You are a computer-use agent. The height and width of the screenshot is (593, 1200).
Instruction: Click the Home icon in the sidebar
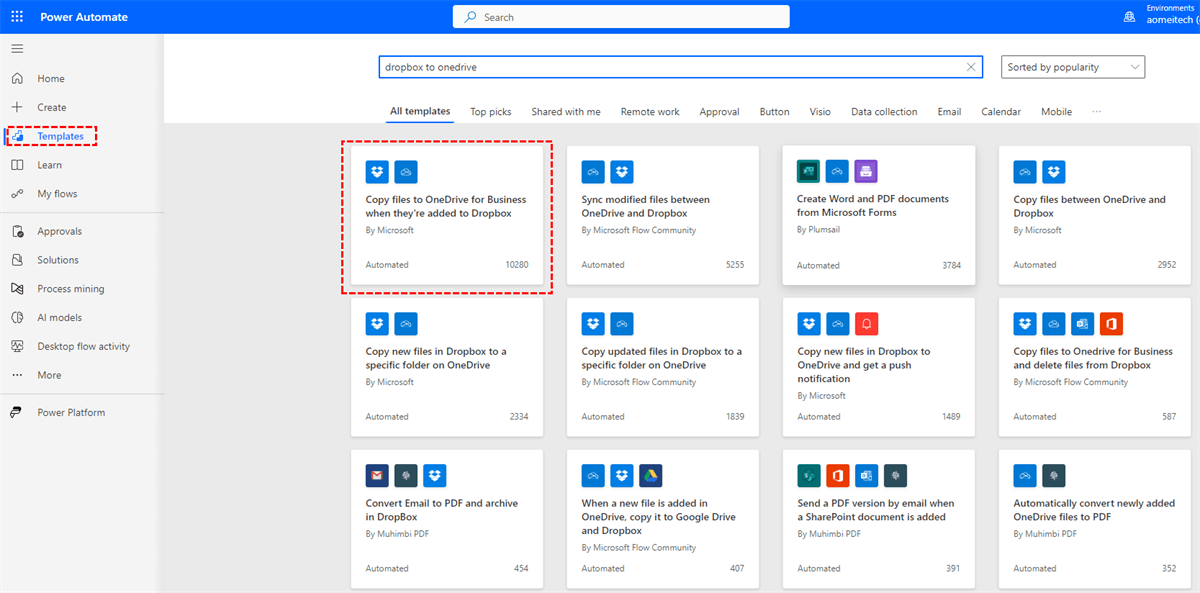[17, 78]
